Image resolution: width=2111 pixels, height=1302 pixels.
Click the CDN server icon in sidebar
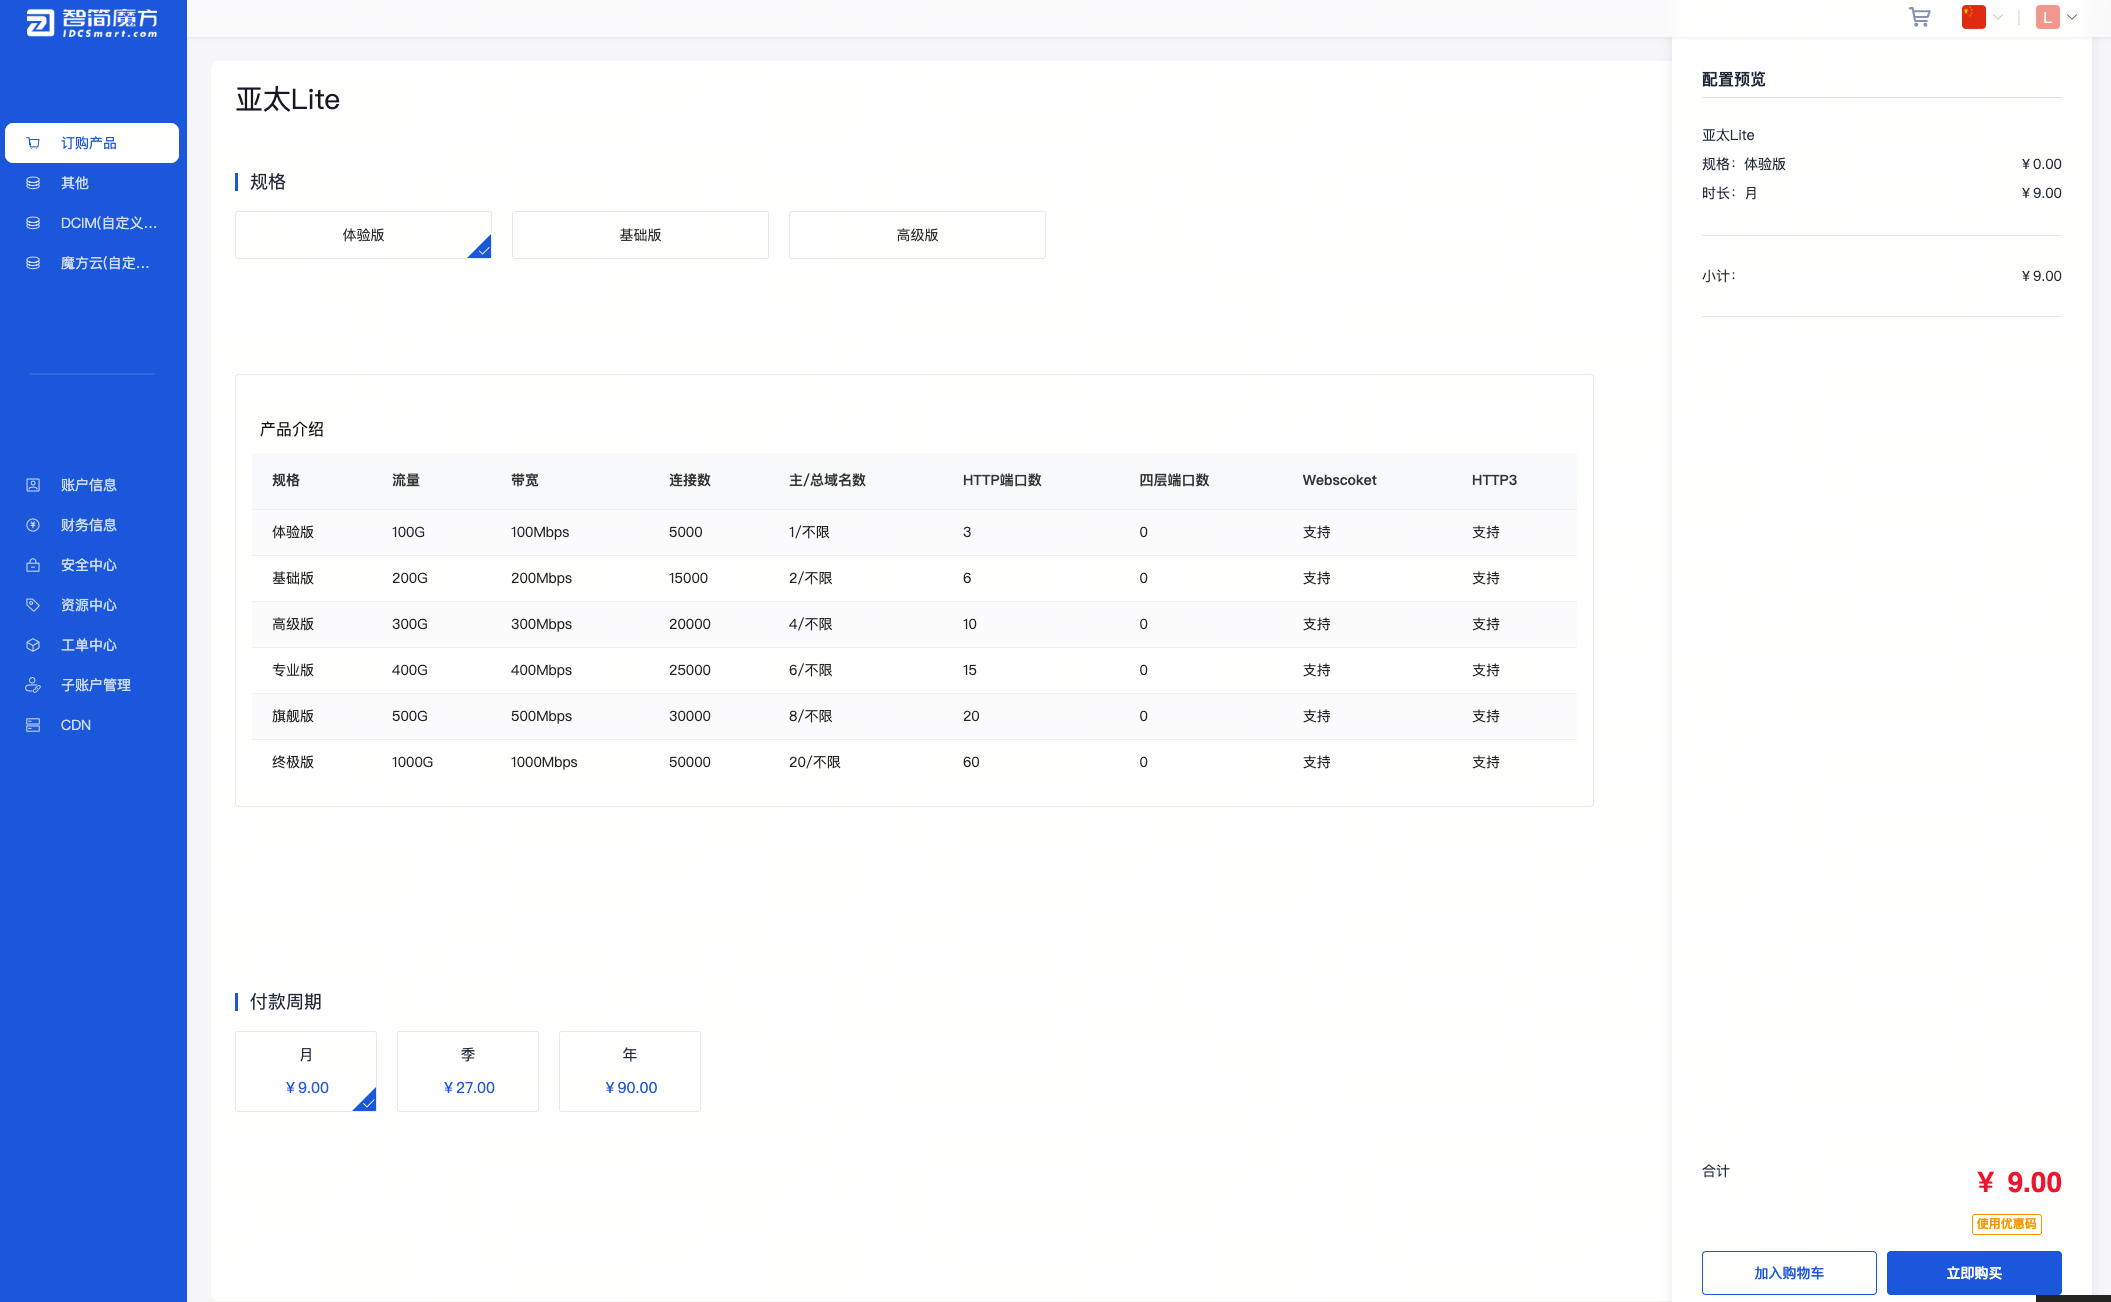pyautogui.click(x=33, y=725)
